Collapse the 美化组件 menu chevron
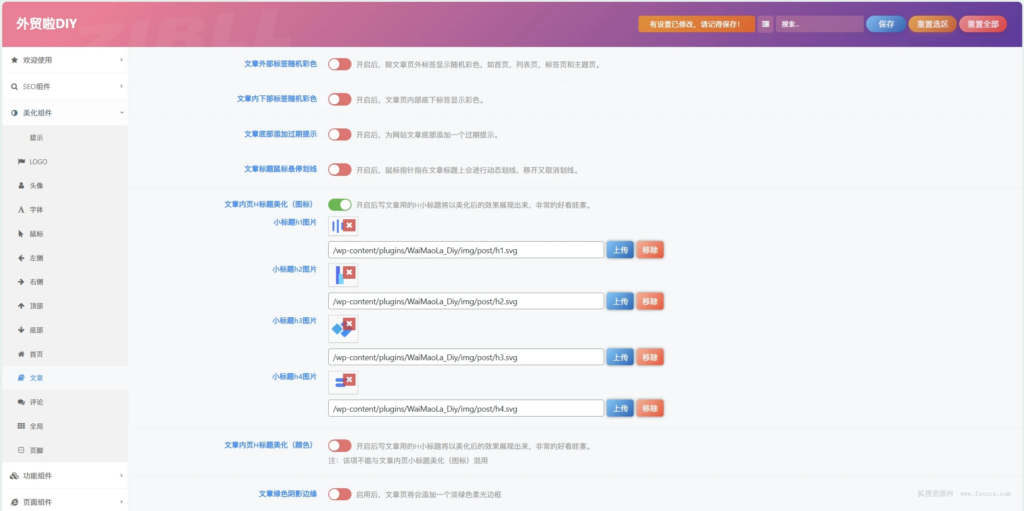 click(x=121, y=113)
